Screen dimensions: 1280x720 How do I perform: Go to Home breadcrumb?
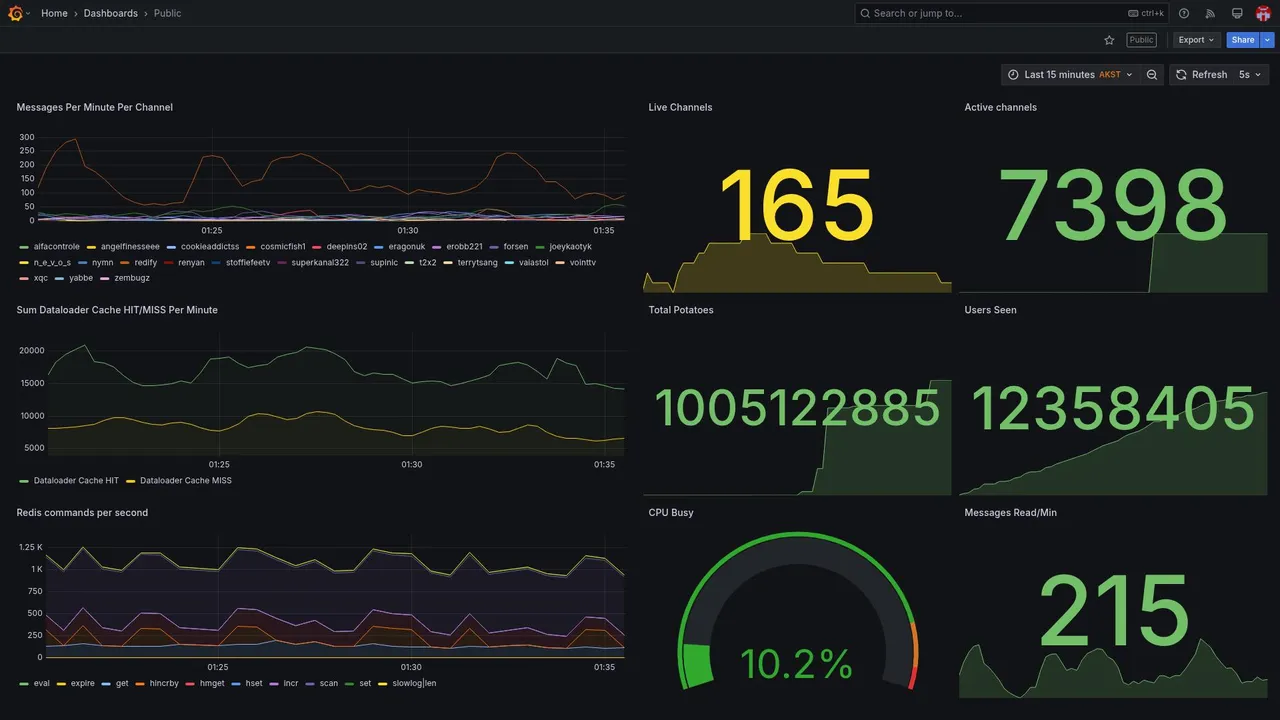(54, 13)
